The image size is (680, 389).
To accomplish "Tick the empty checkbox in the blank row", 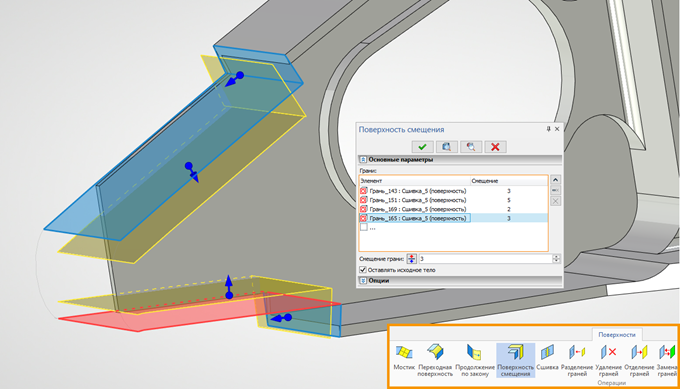I will 363,227.
